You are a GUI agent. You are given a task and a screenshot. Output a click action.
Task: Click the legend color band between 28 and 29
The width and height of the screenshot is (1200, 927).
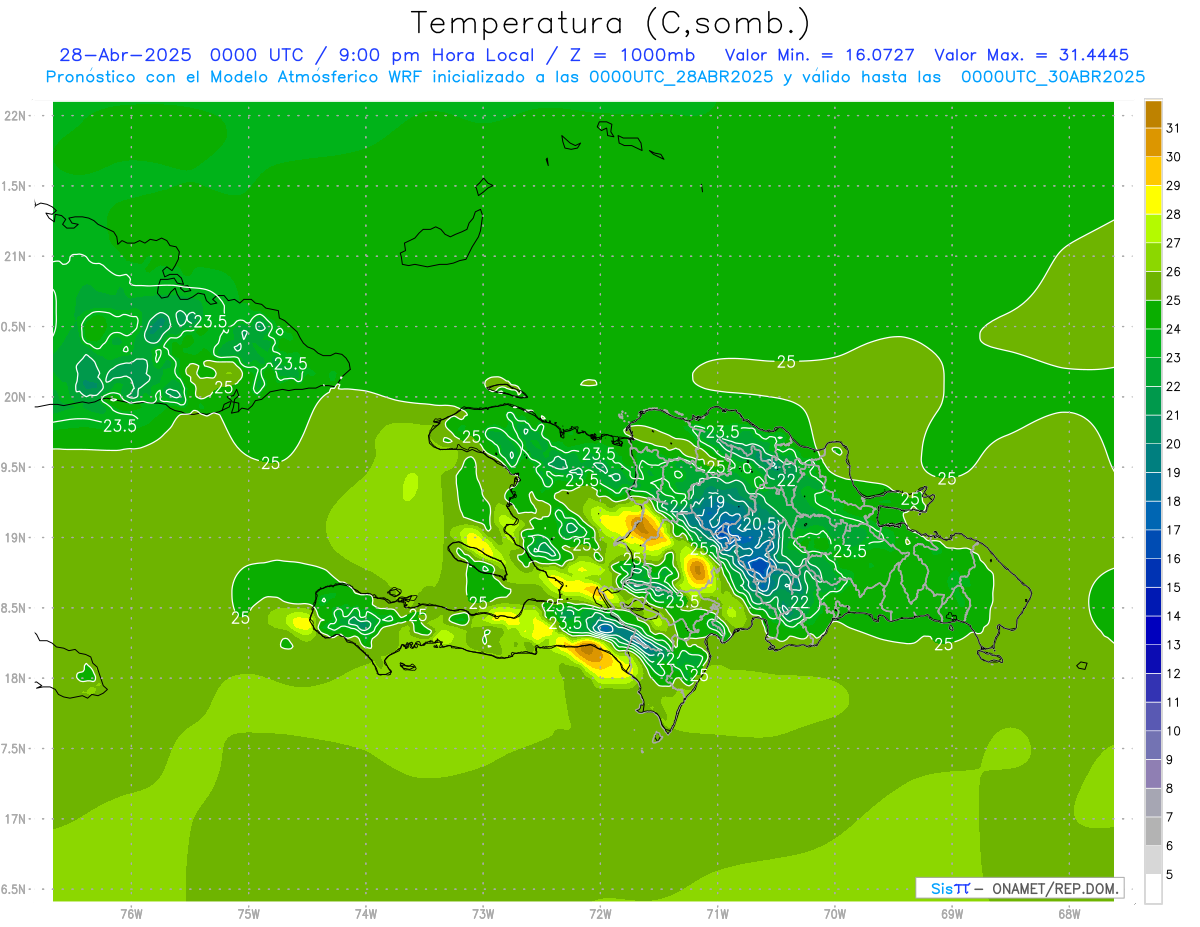[1153, 200]
